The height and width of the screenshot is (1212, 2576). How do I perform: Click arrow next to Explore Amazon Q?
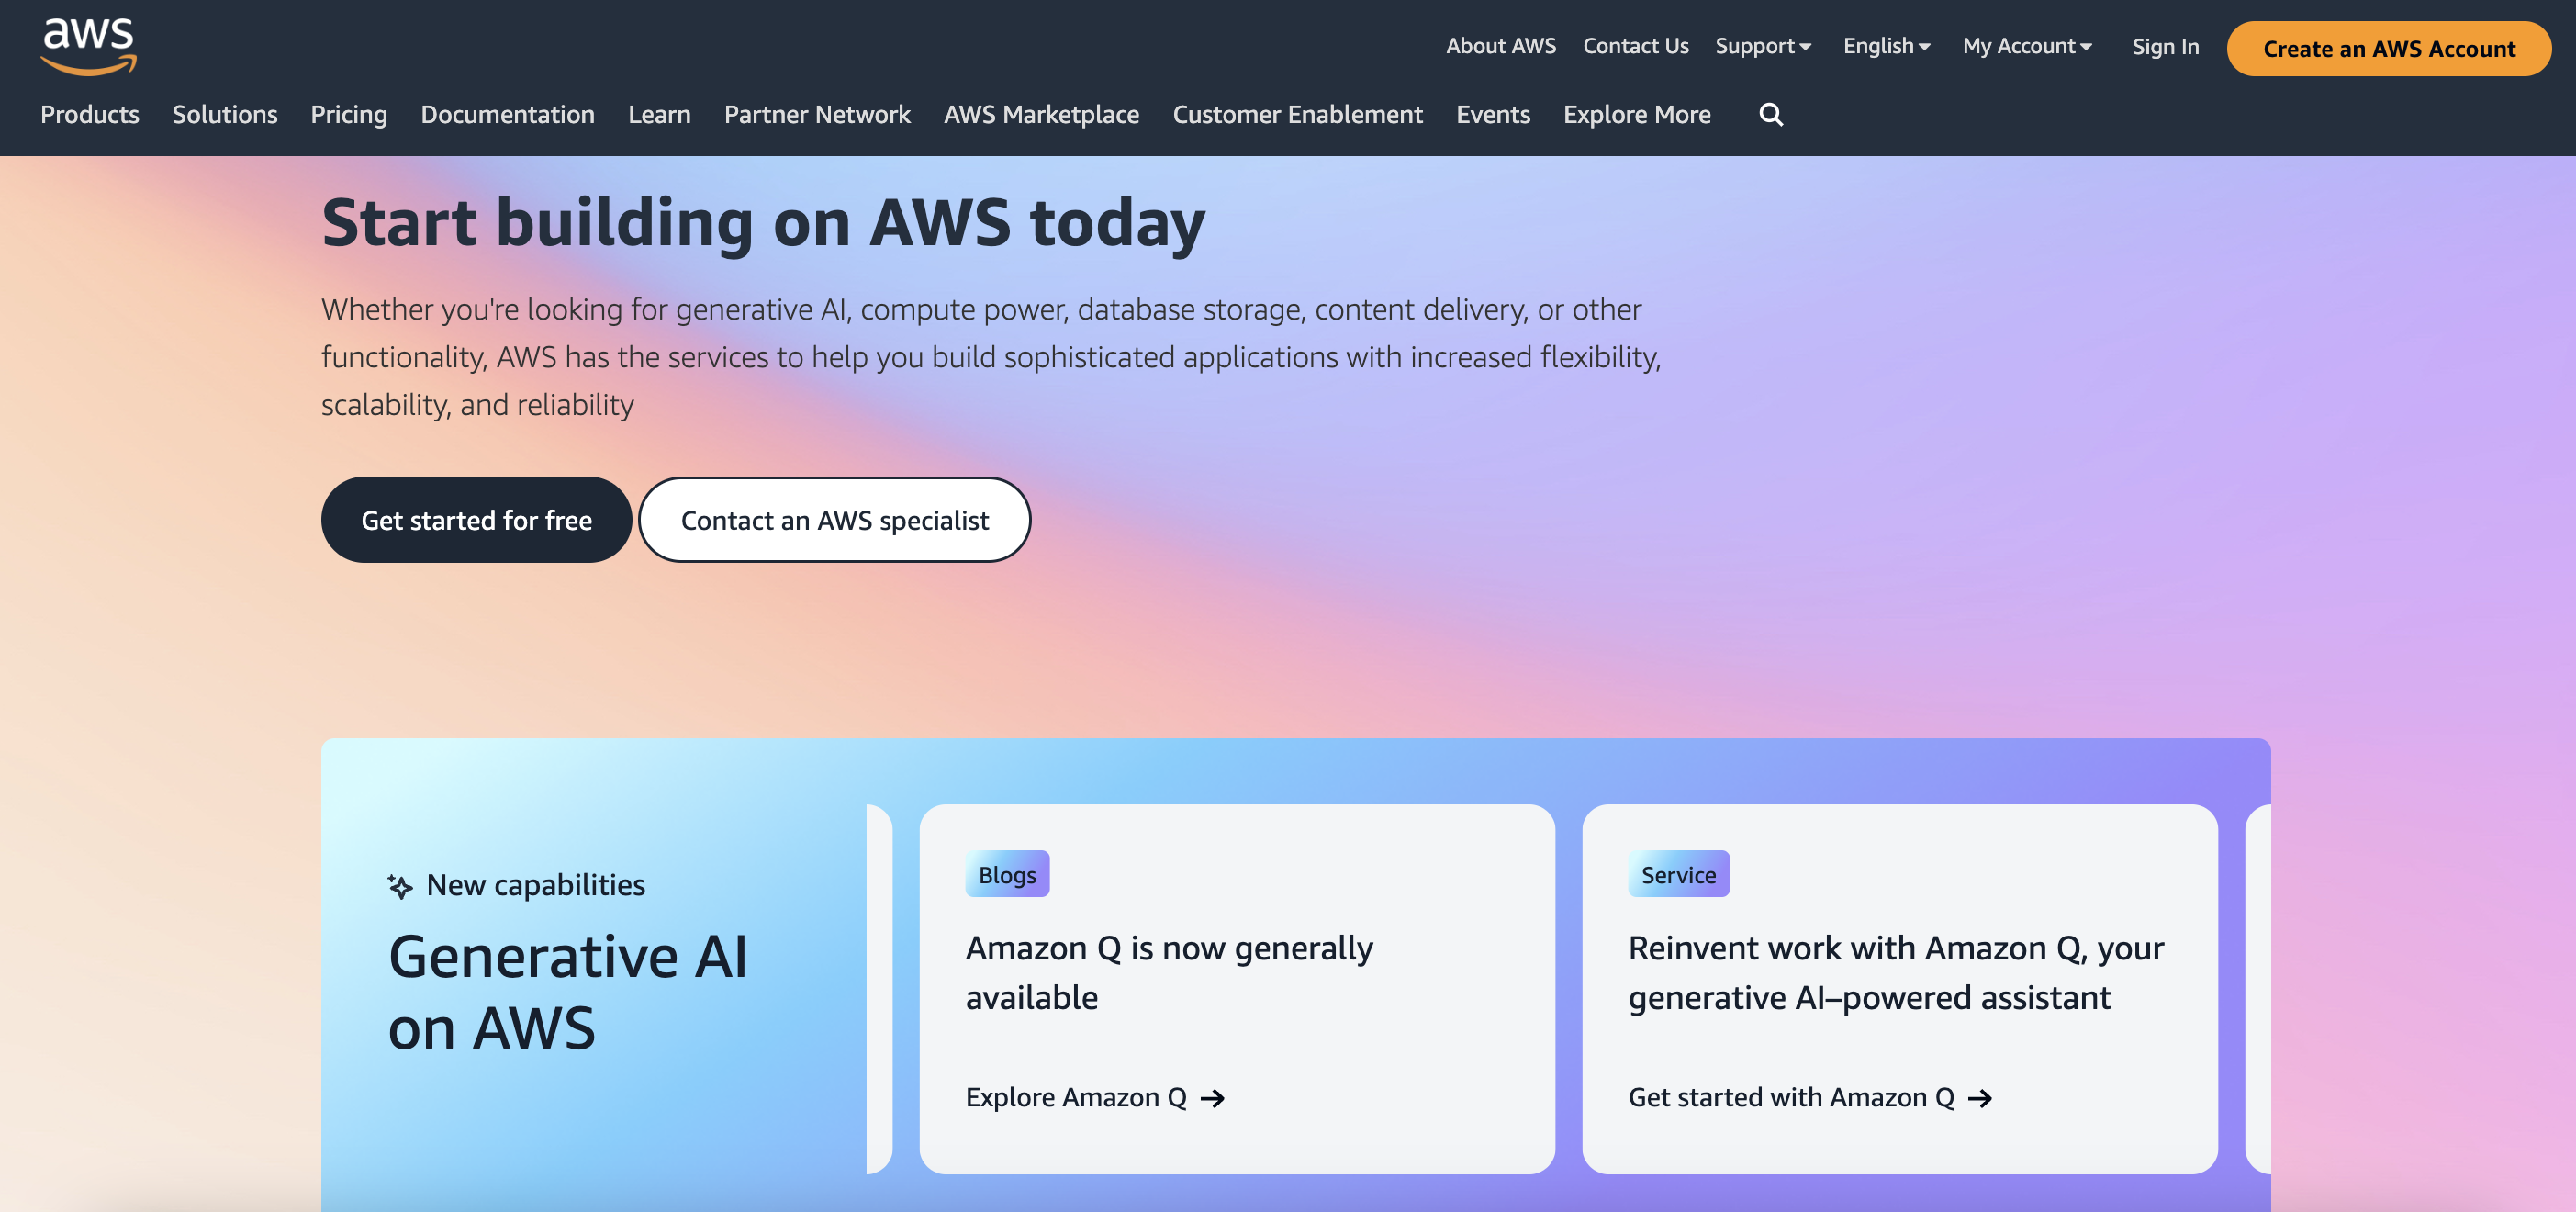tap(1213, 1098)
